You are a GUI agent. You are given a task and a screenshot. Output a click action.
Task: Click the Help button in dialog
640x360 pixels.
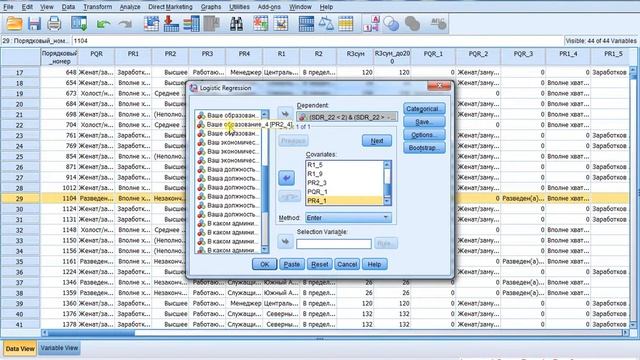tap(374, 264)
